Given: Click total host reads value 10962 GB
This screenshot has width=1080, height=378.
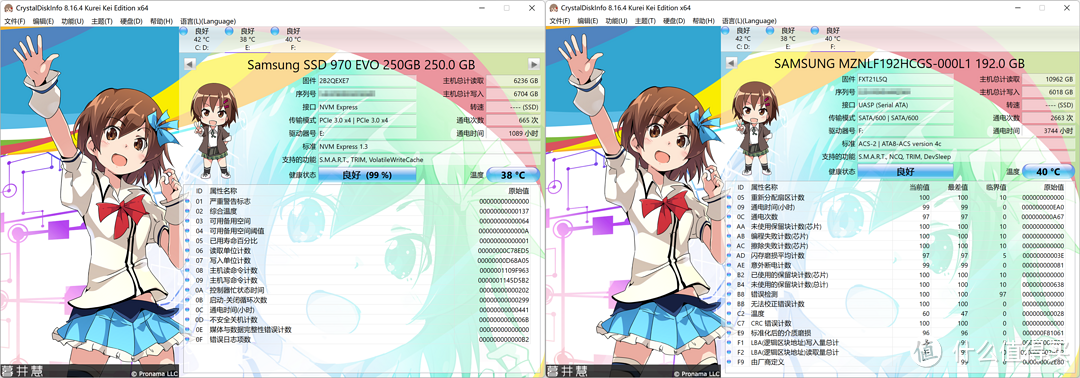Looking at the screenshot, I should 1048,79.
